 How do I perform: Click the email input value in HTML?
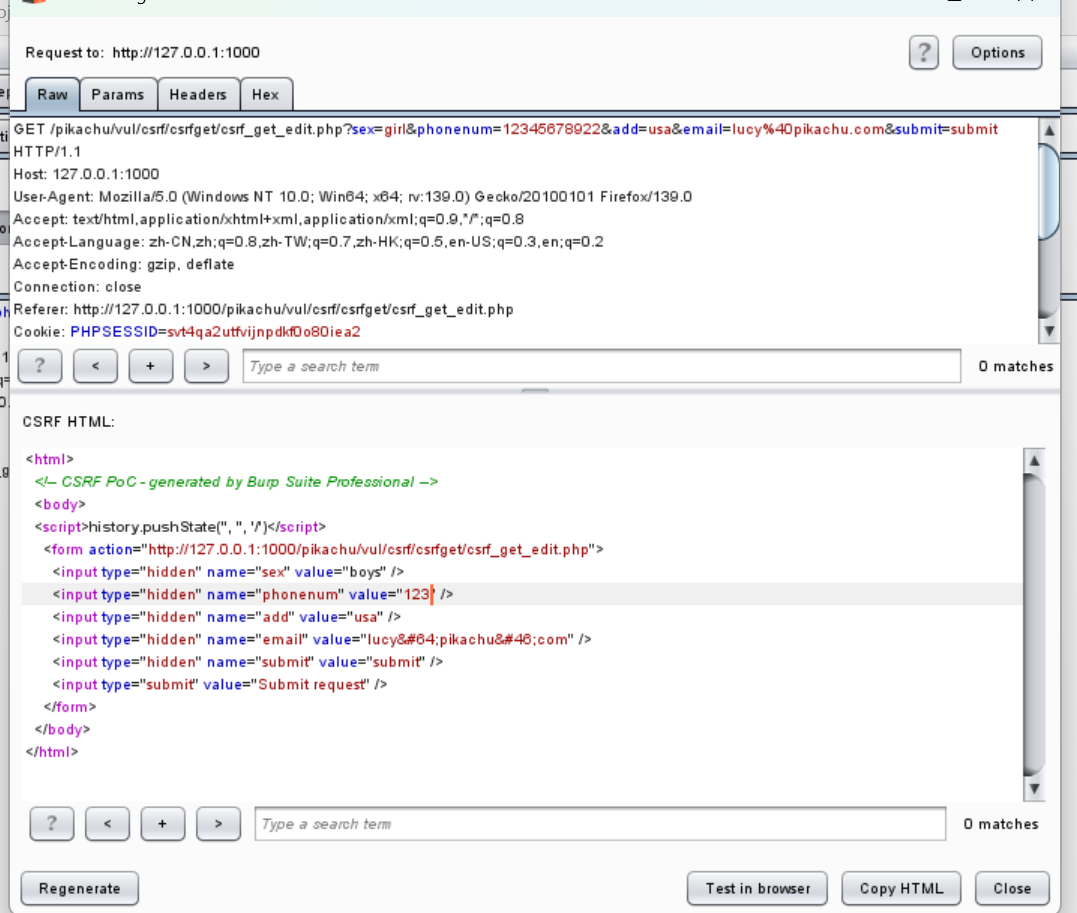point(468,640)
